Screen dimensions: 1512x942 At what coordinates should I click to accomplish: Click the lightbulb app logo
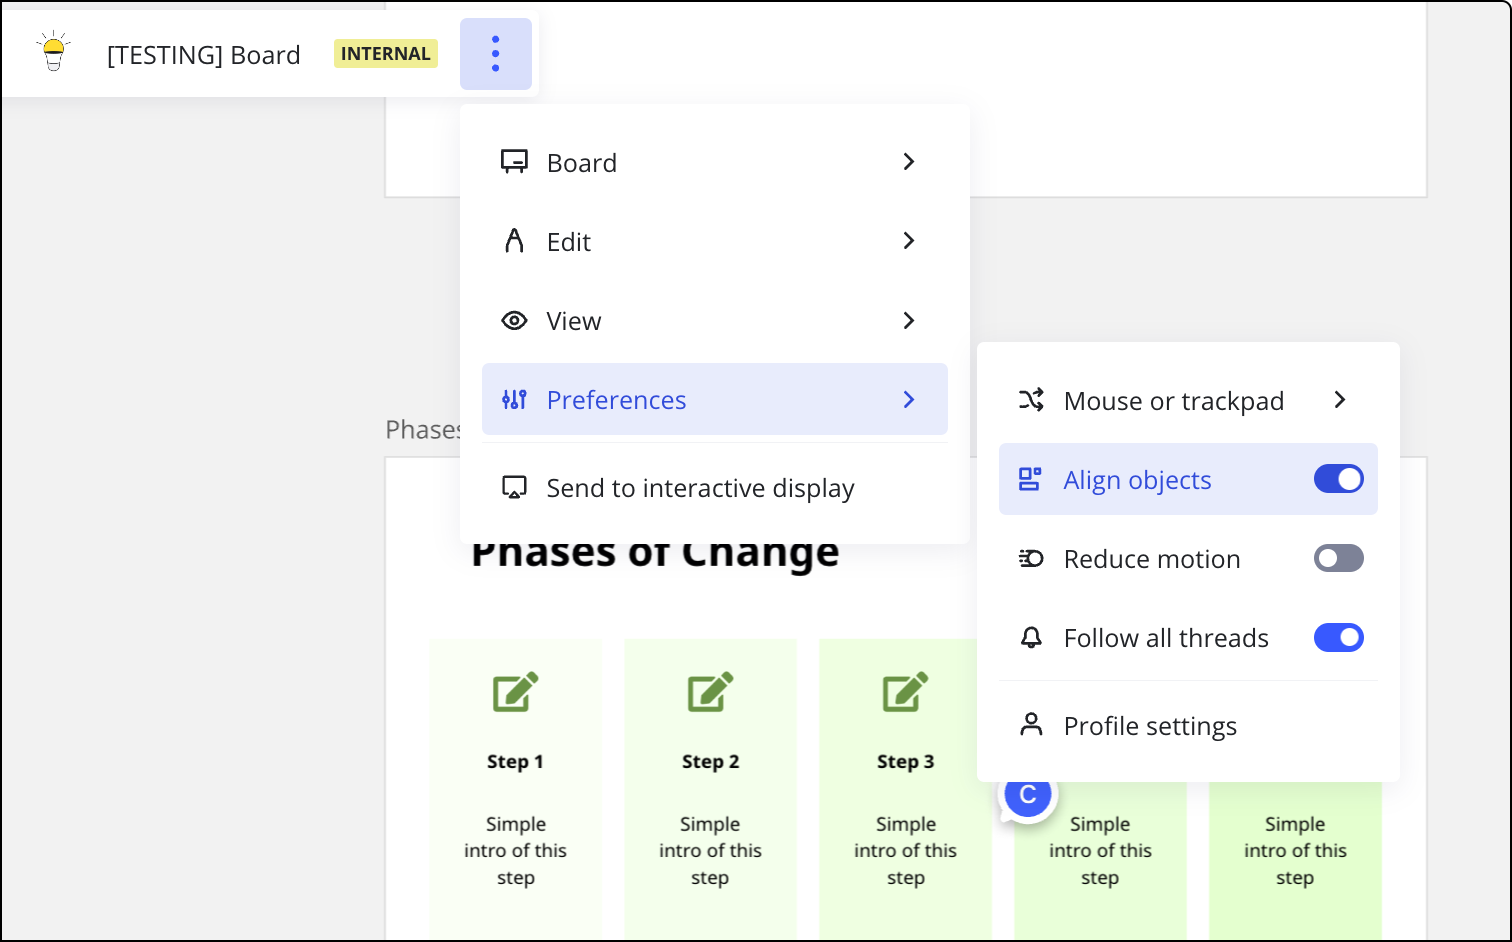coord(54,53)
